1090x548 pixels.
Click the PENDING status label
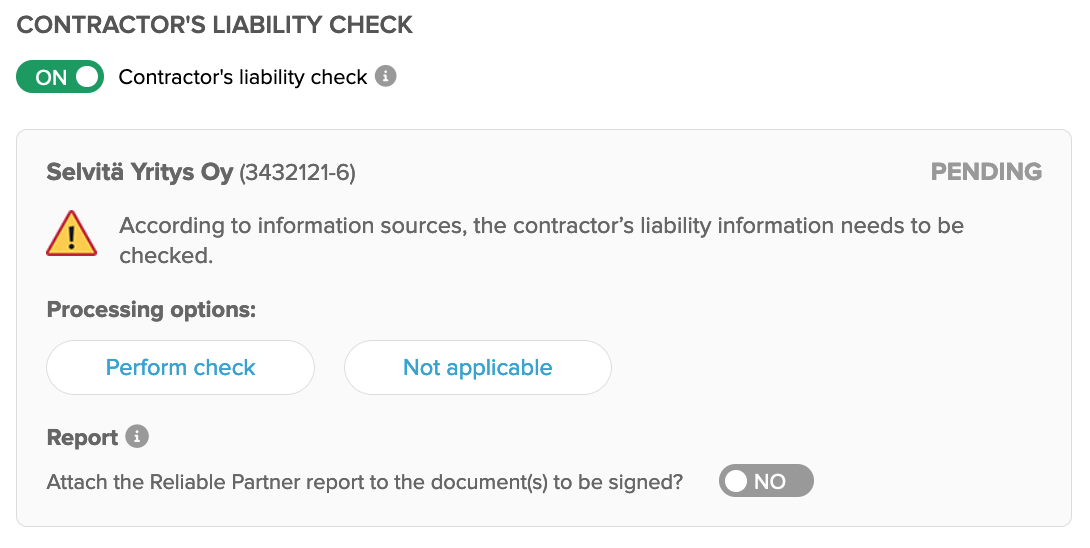(x=986, y=172)
